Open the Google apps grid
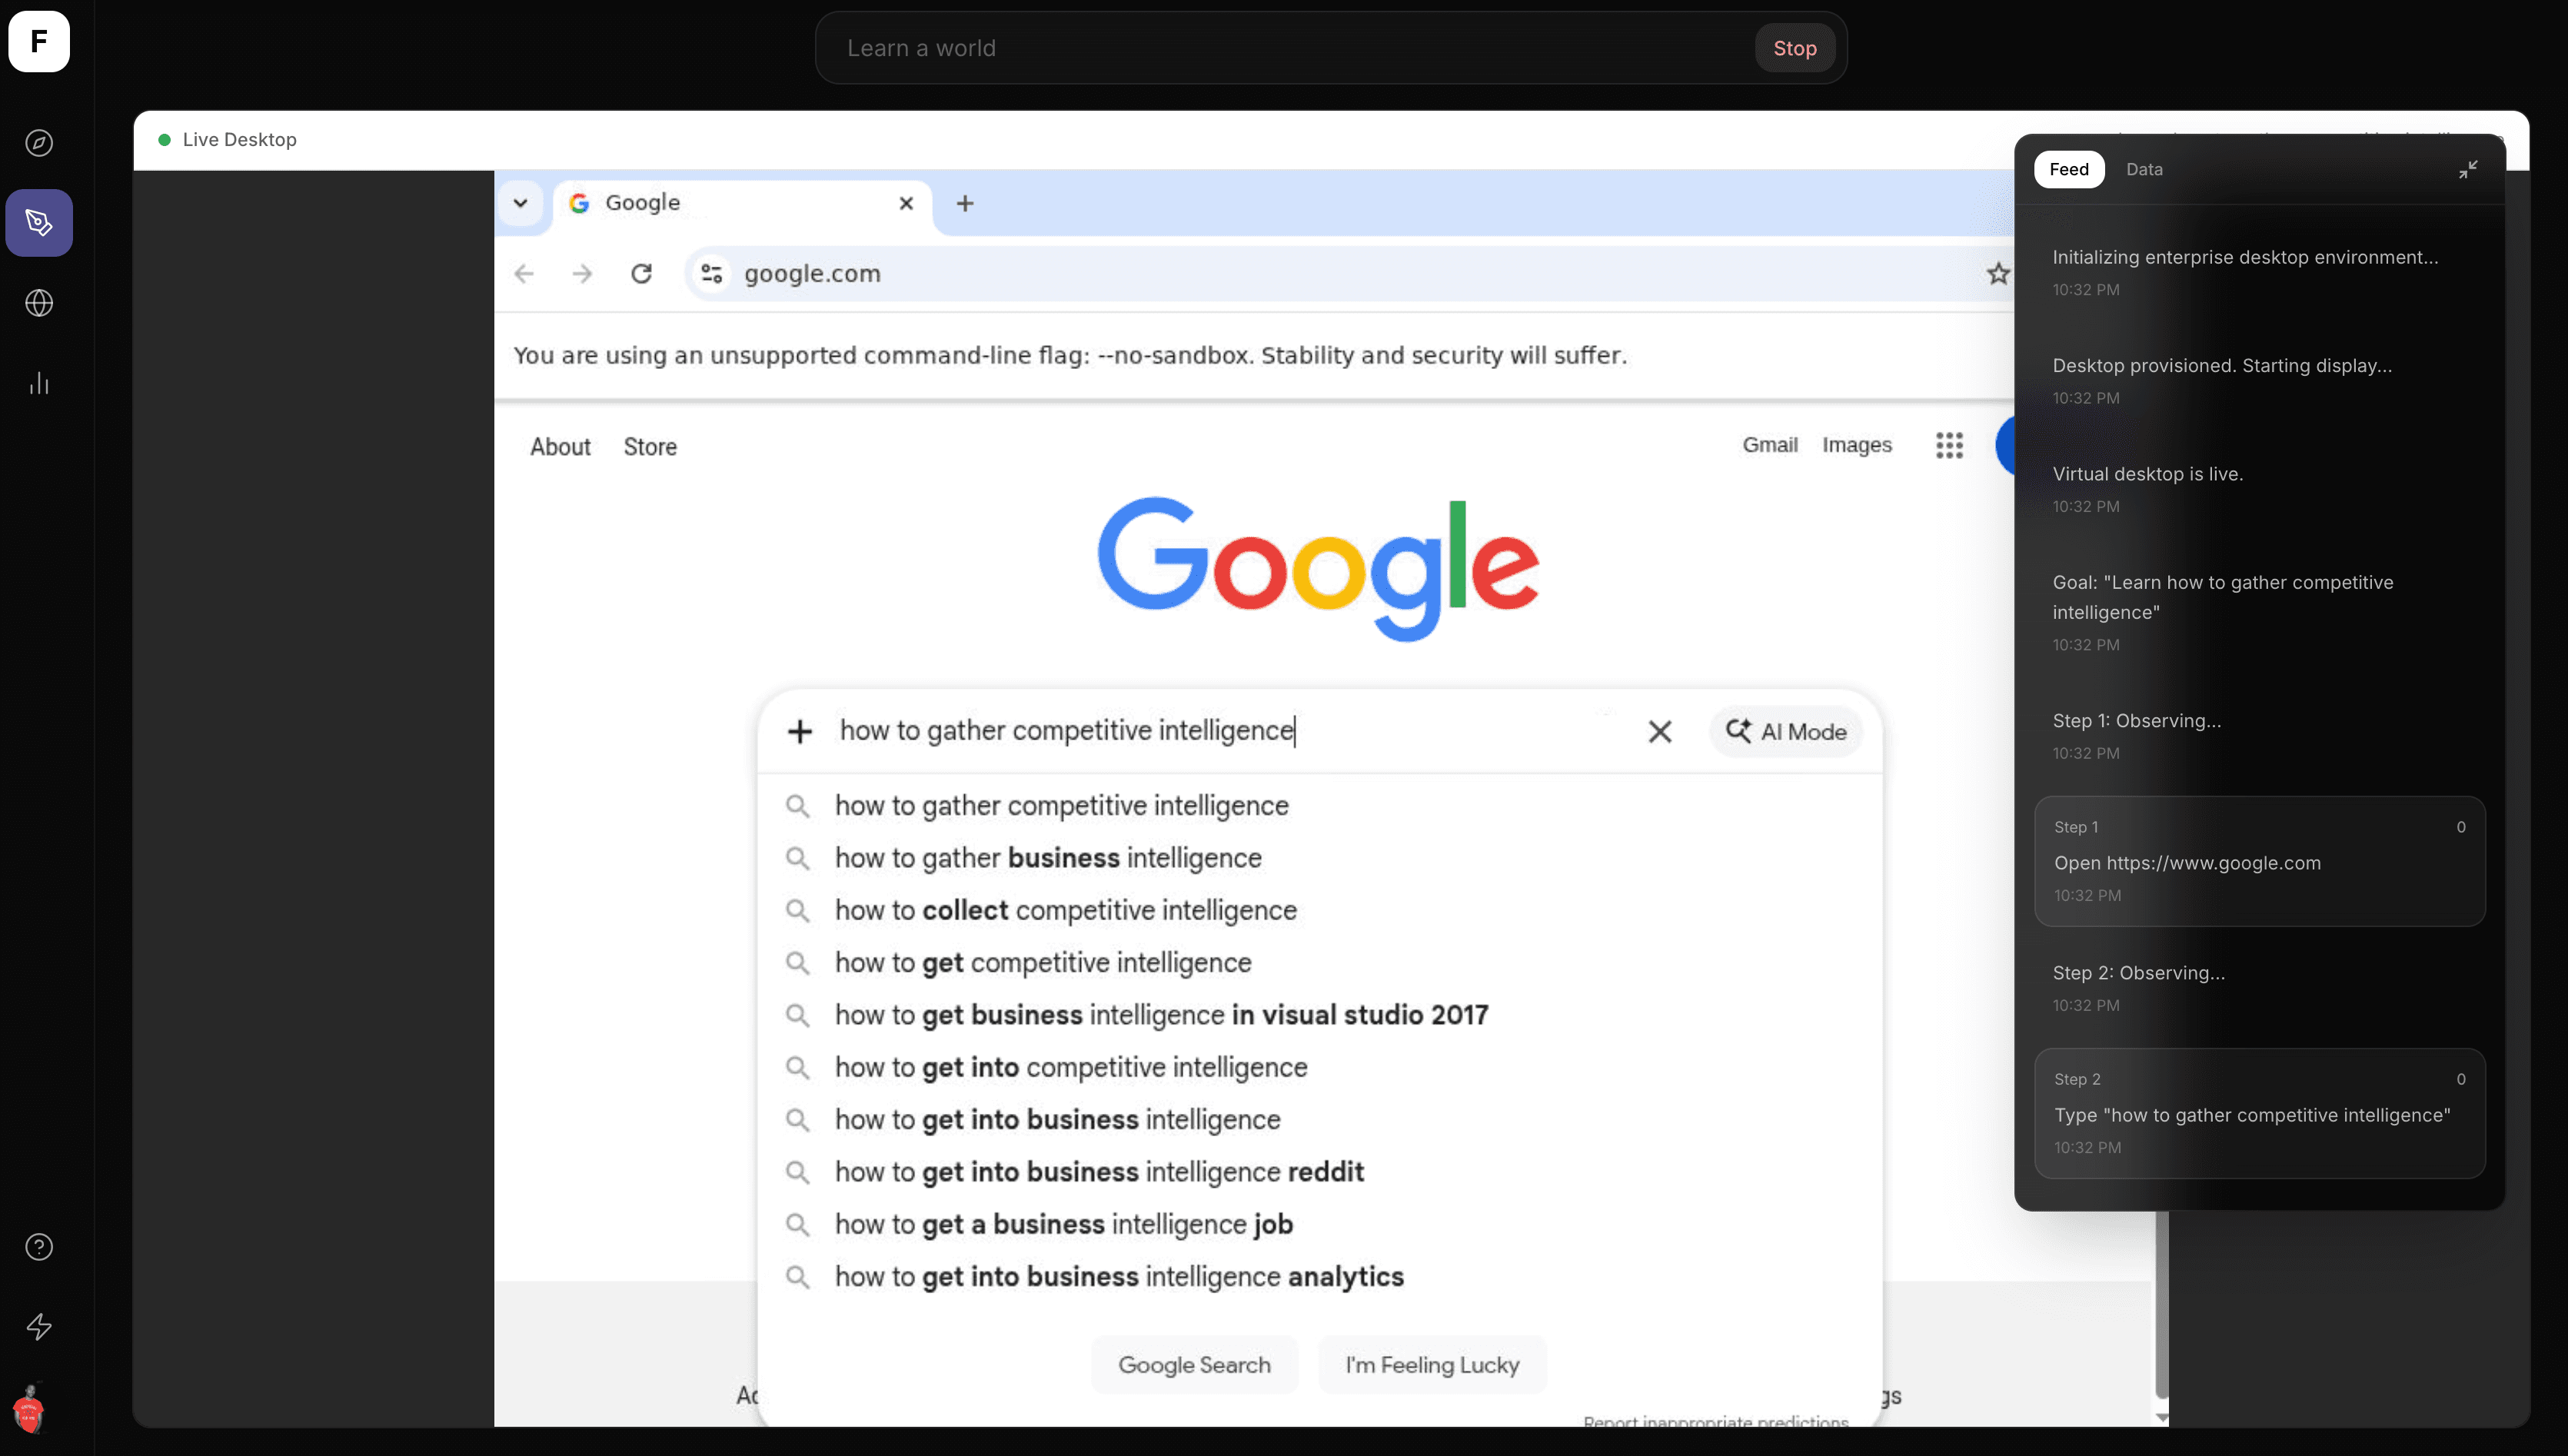 pos(1949,445)
